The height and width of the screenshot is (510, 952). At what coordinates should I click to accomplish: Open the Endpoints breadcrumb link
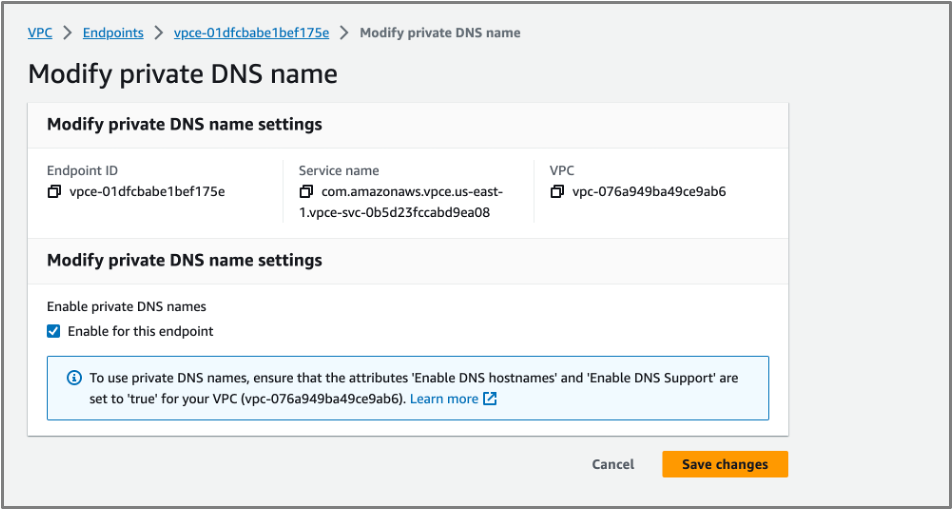[x=113, y=33]
